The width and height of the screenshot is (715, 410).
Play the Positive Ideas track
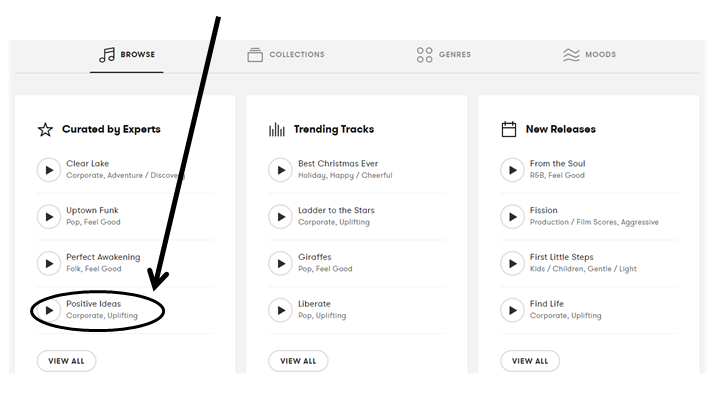pos(49,310)
